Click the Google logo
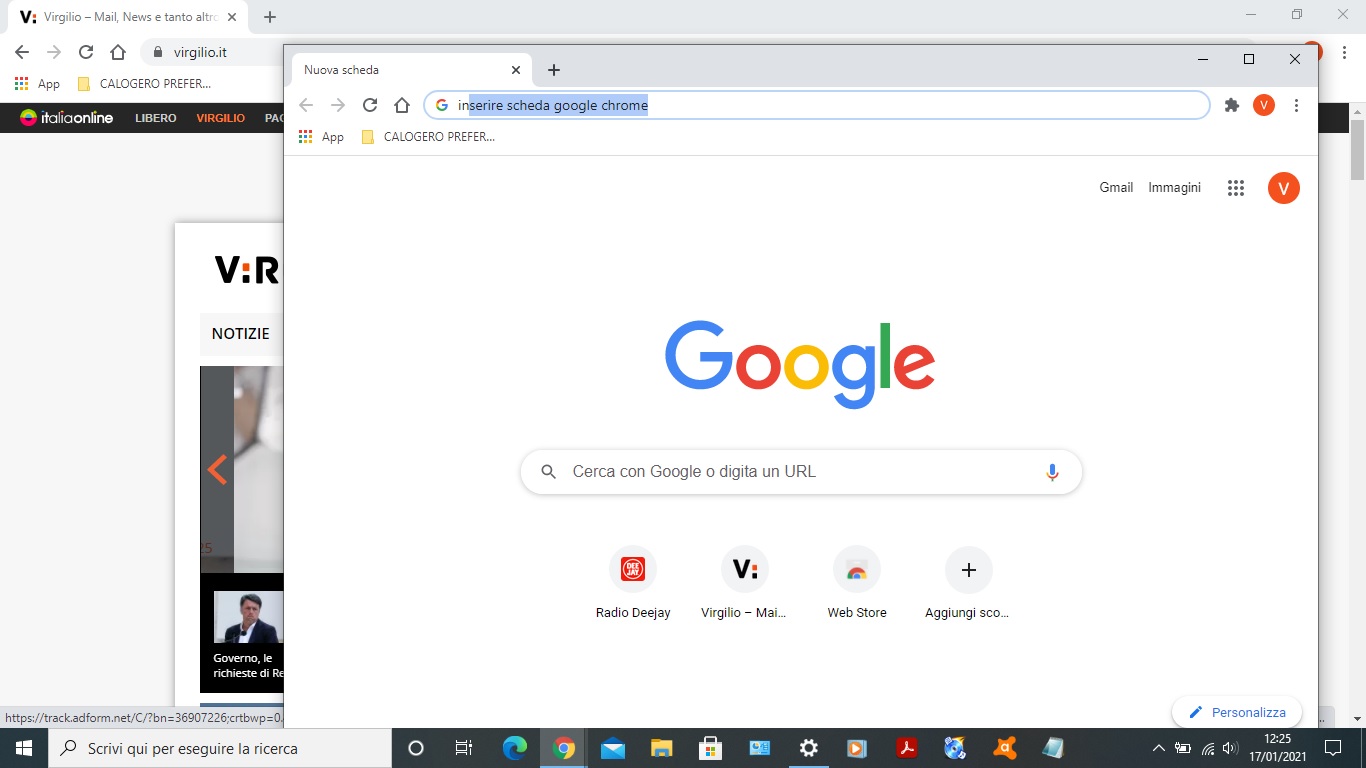This screenshot has height=768, width=1366. coord(800,364)
